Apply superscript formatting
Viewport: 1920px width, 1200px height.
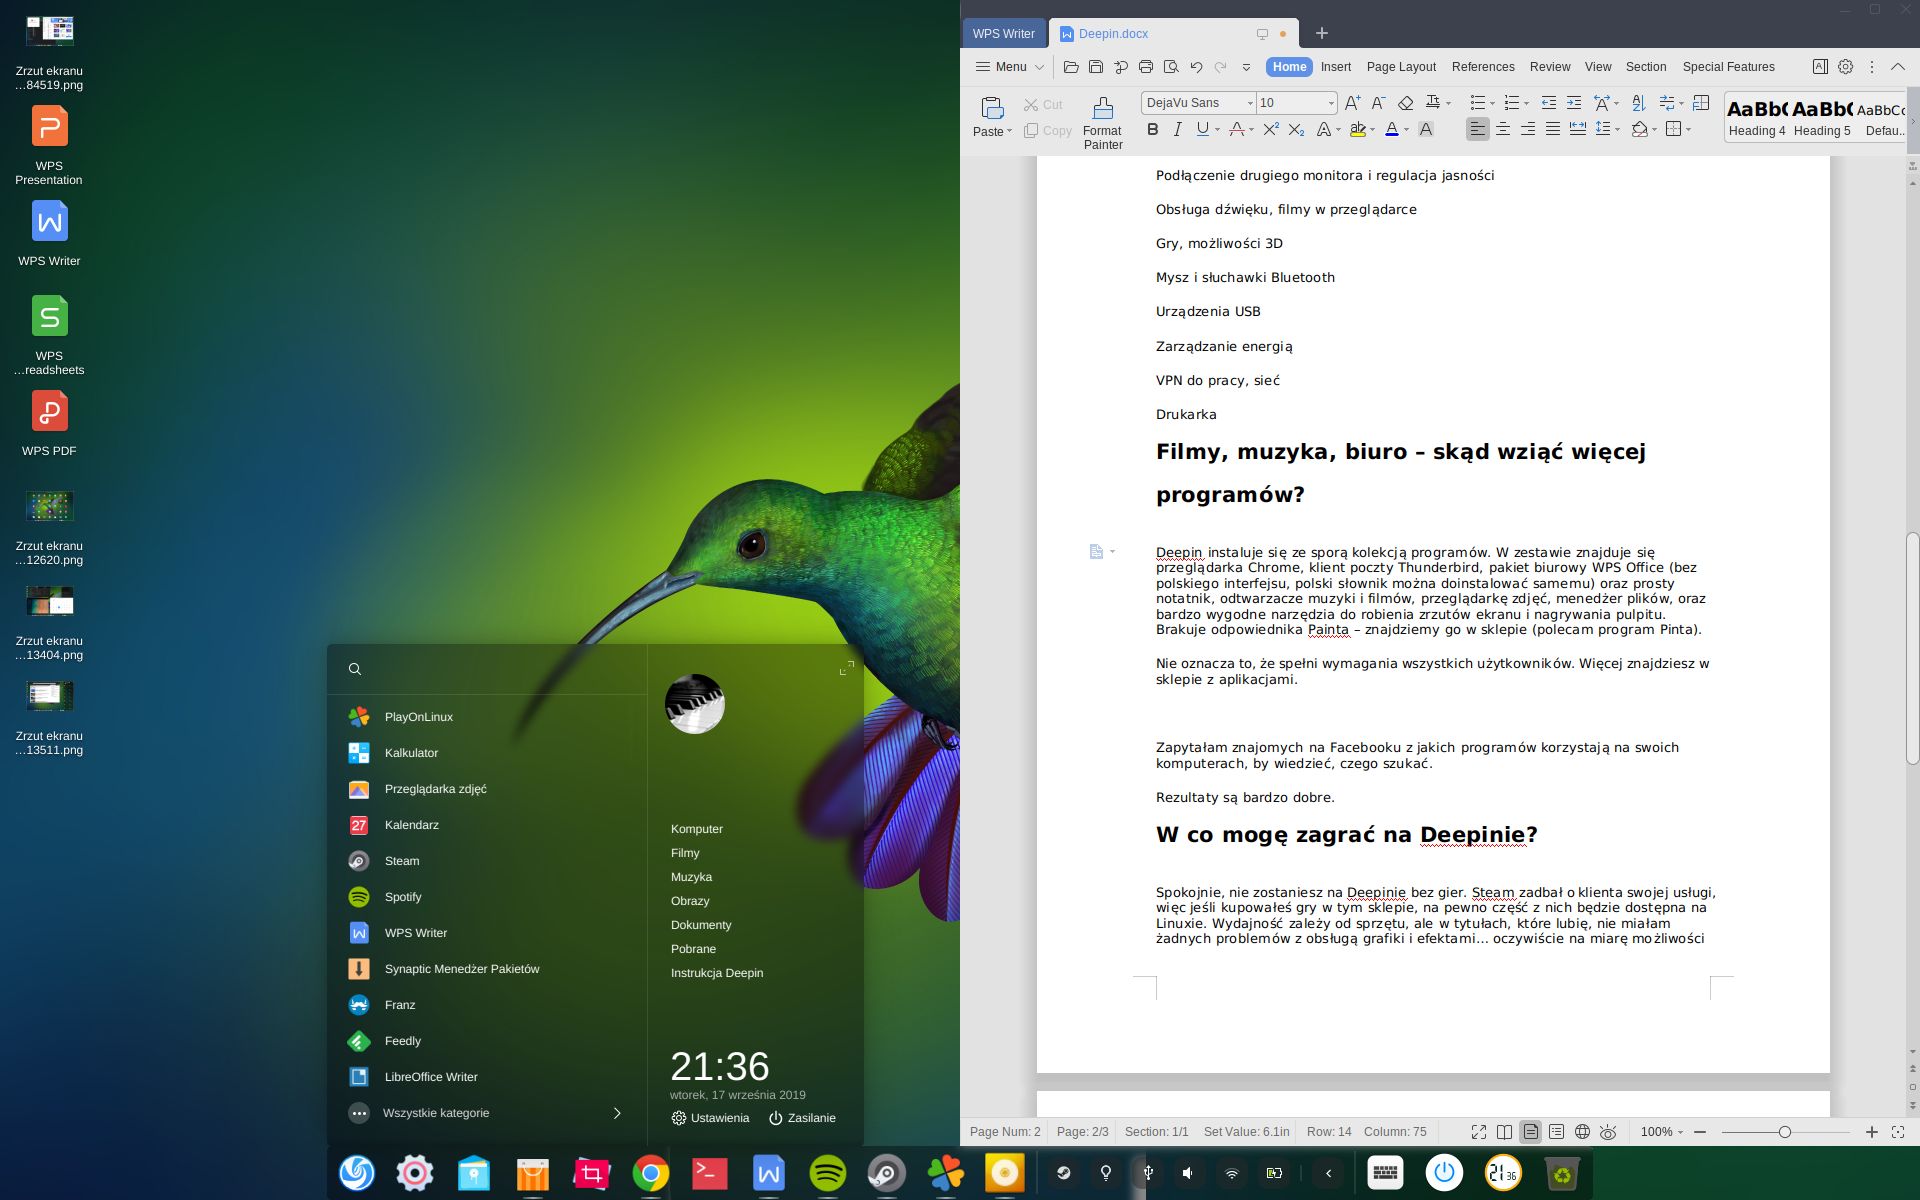point(1270,129)
